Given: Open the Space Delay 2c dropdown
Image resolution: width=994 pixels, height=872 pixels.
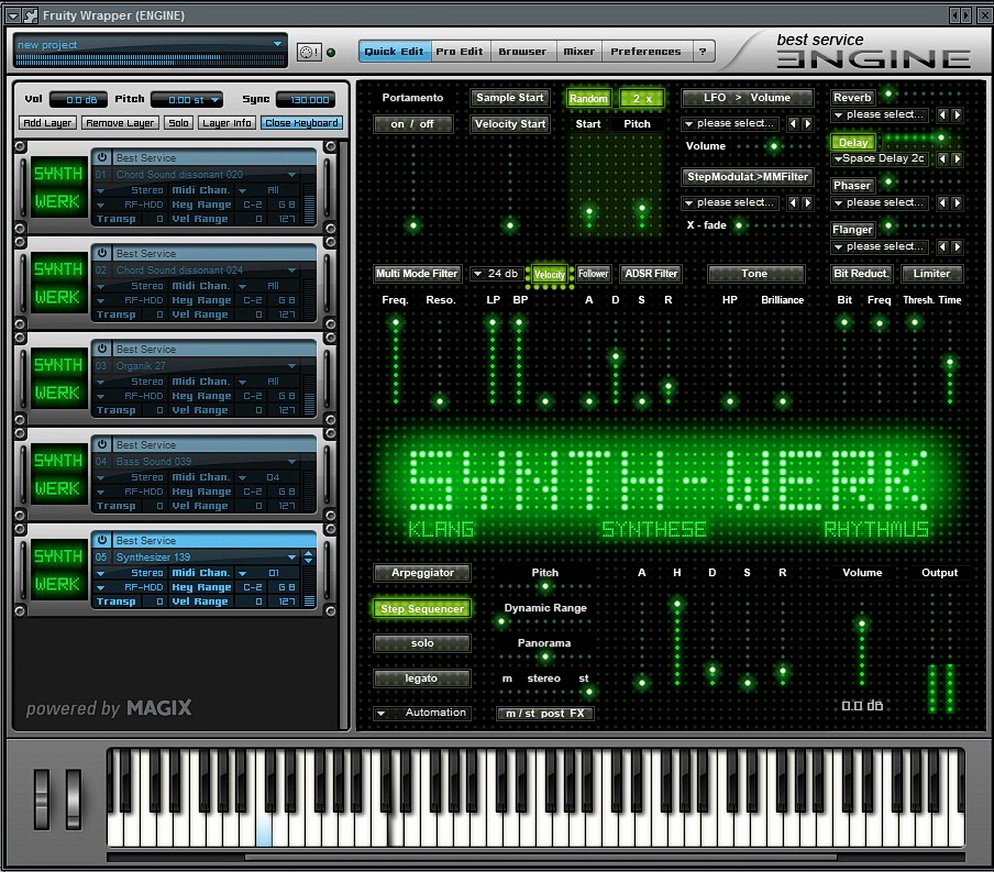Looking at the screenshot, I should 881,158.
